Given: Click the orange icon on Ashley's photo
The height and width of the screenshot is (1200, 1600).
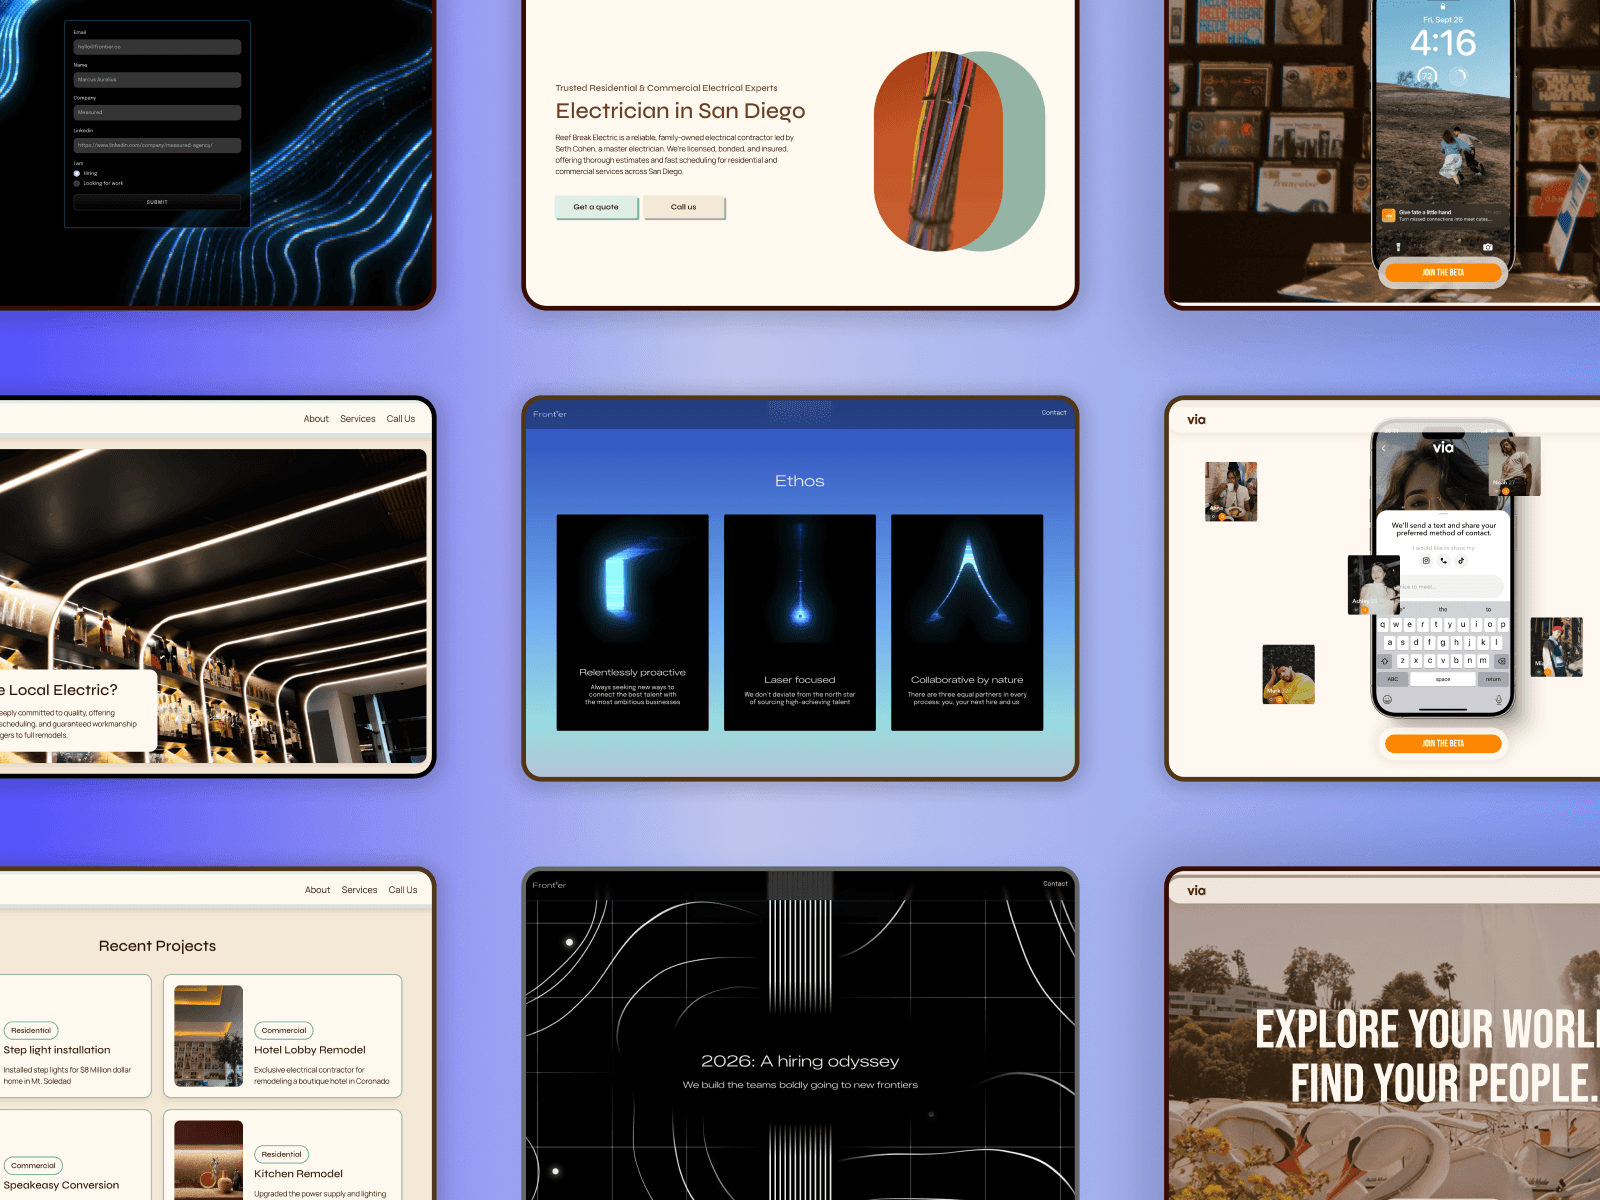Looking at the screenshot, I should pos(1364,610).
